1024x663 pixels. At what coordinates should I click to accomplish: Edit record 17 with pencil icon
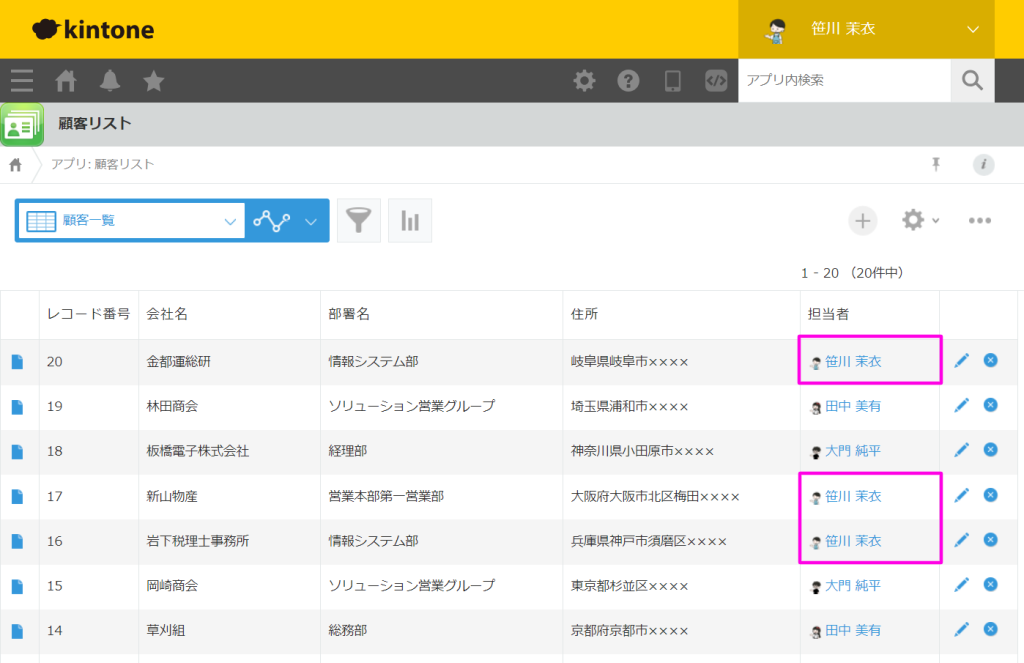(961, 495)
